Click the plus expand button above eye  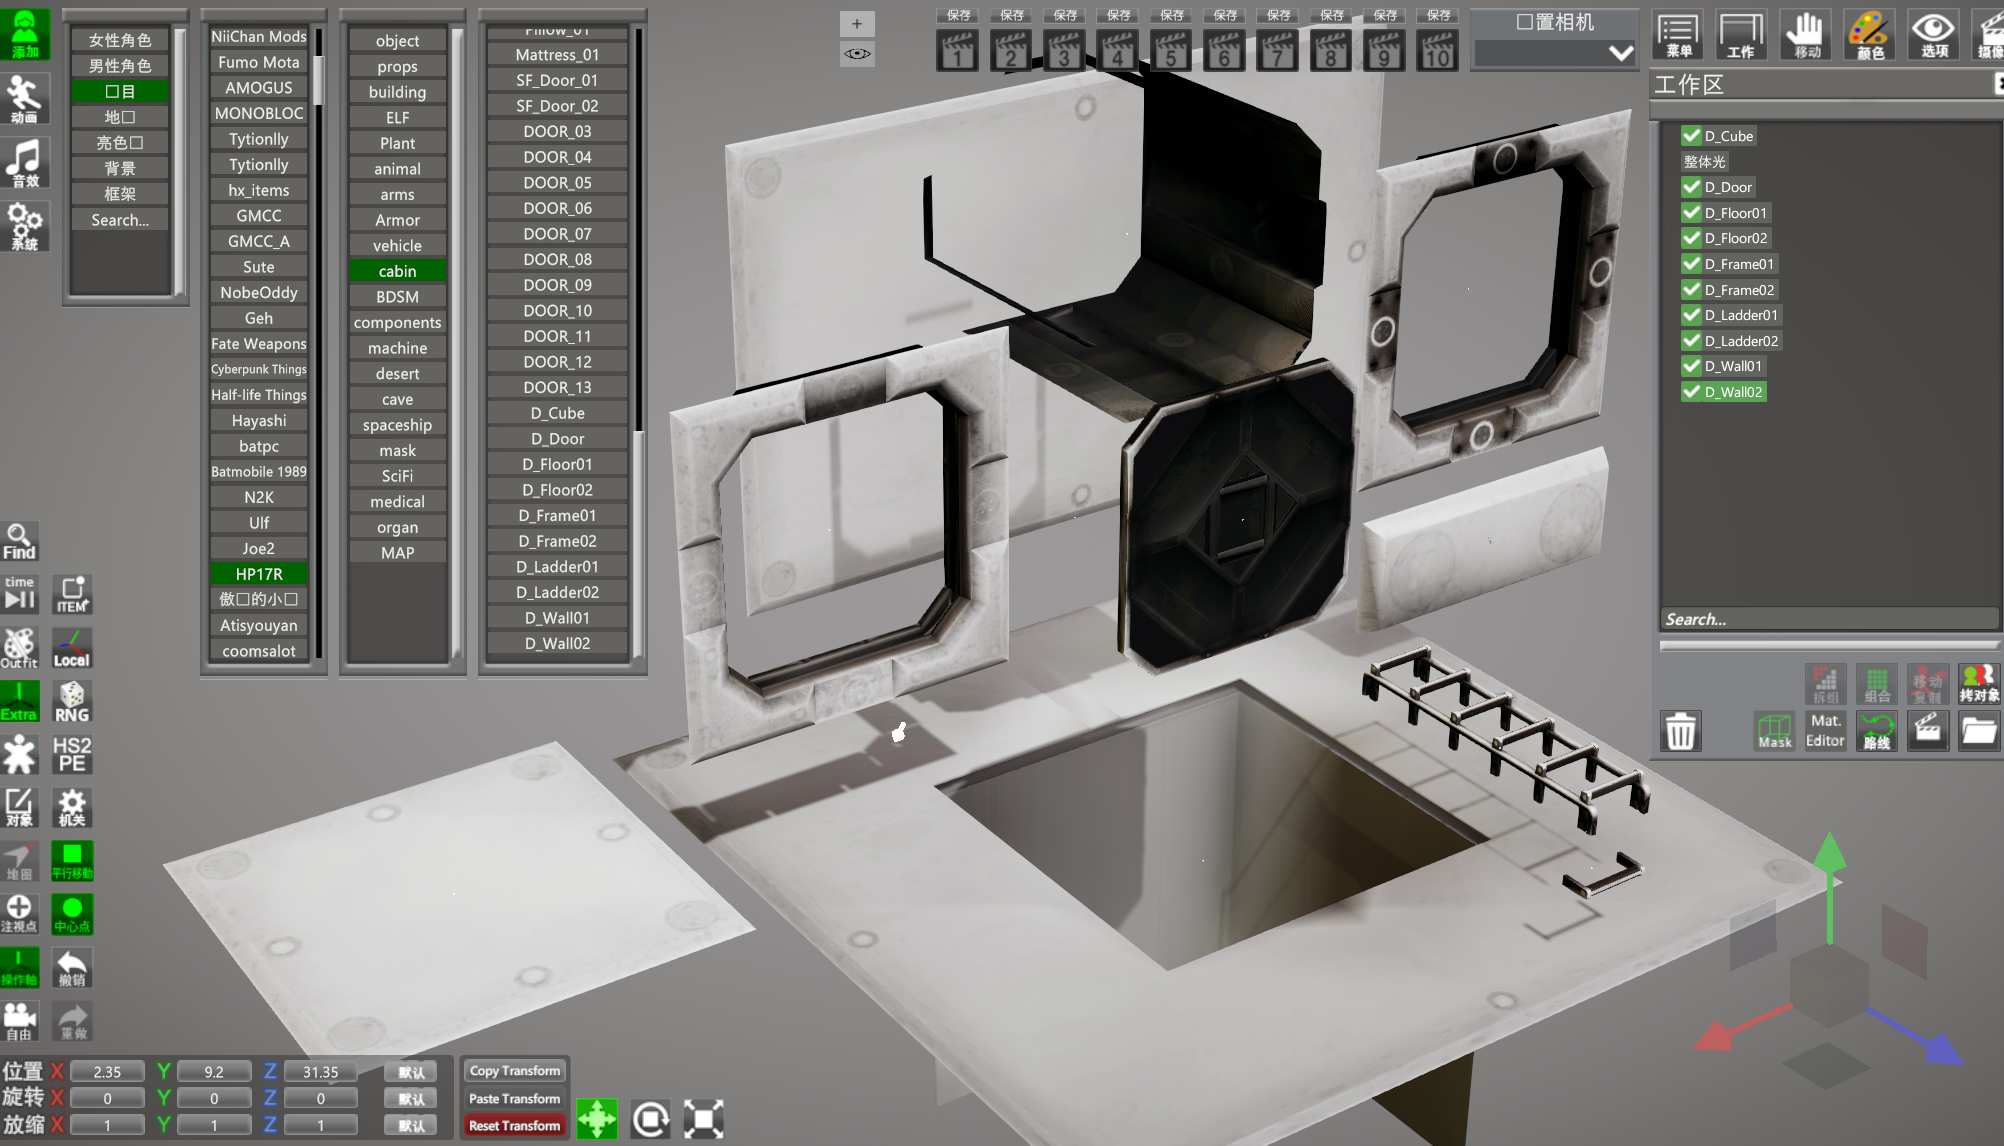(x=857, y=24)
